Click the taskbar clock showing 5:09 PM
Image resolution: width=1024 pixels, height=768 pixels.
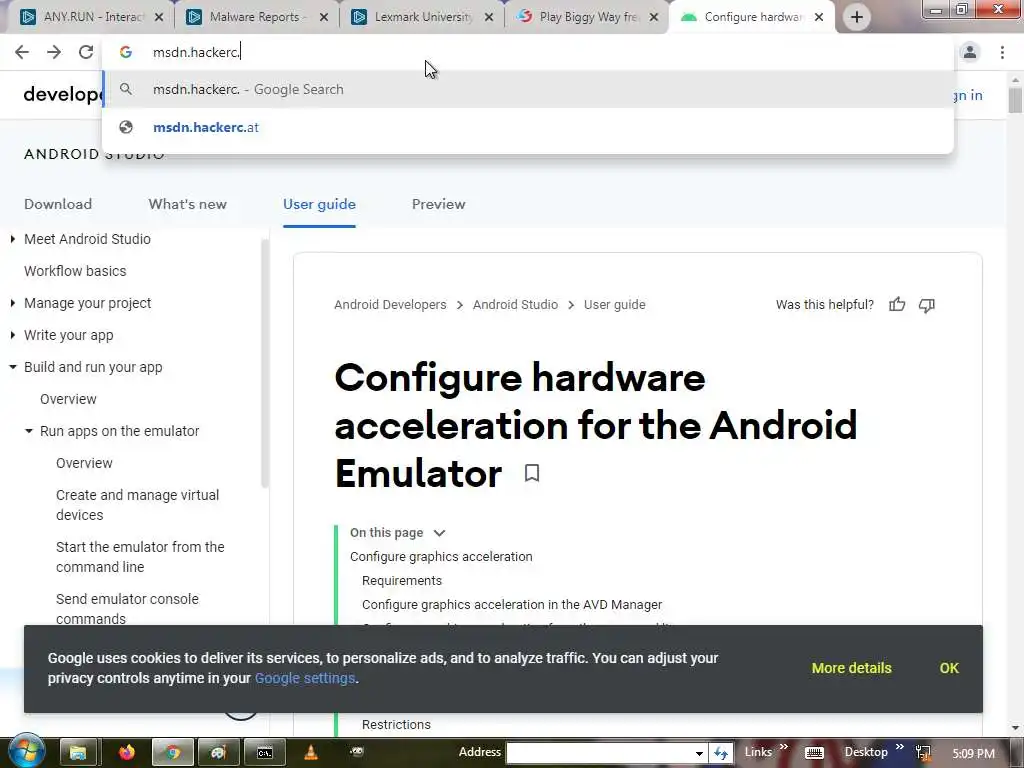(974, 753)
